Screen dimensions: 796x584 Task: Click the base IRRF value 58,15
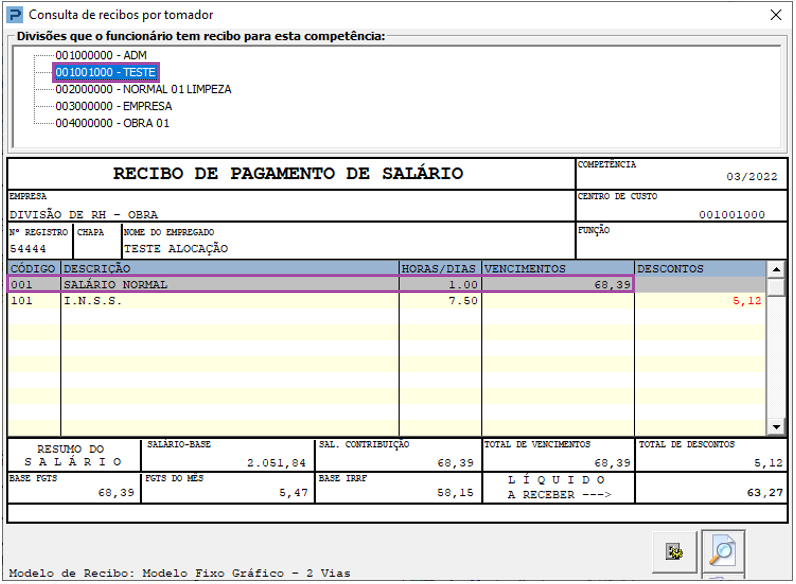tap(455, 493)
